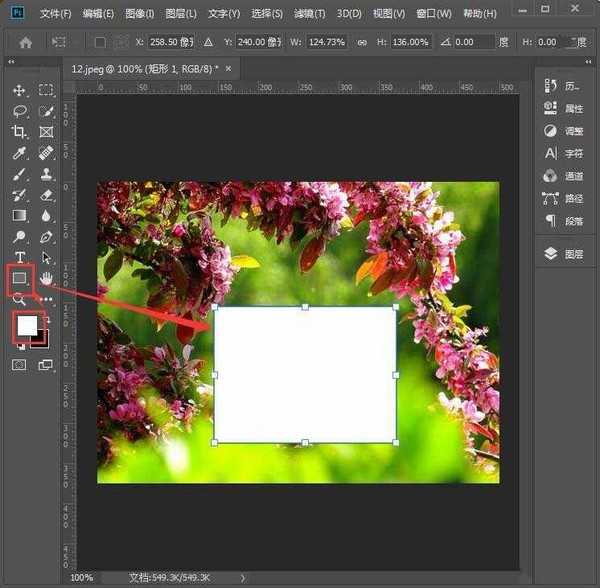The image size is (600, 588).
Task: Open the 历史 history panel button
Action: (564, 87)
